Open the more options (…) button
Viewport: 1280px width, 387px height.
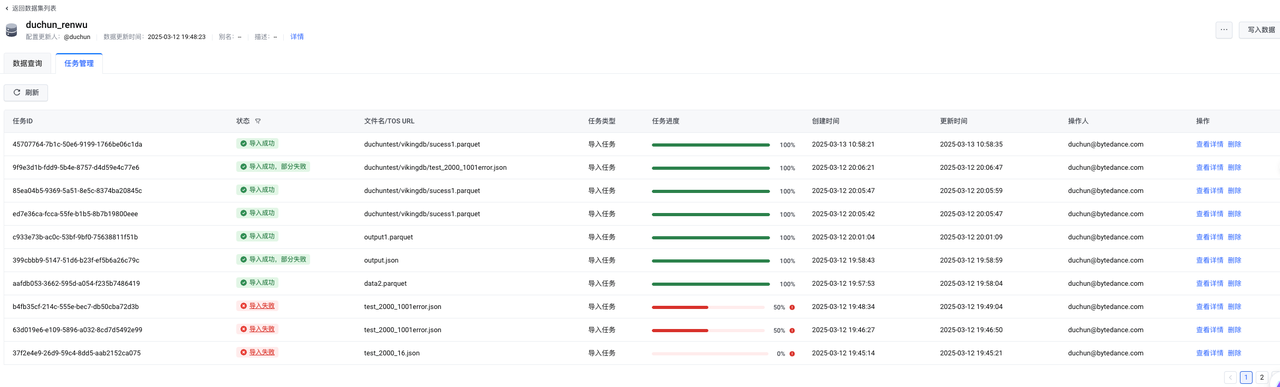click(x=1224, y=30)
